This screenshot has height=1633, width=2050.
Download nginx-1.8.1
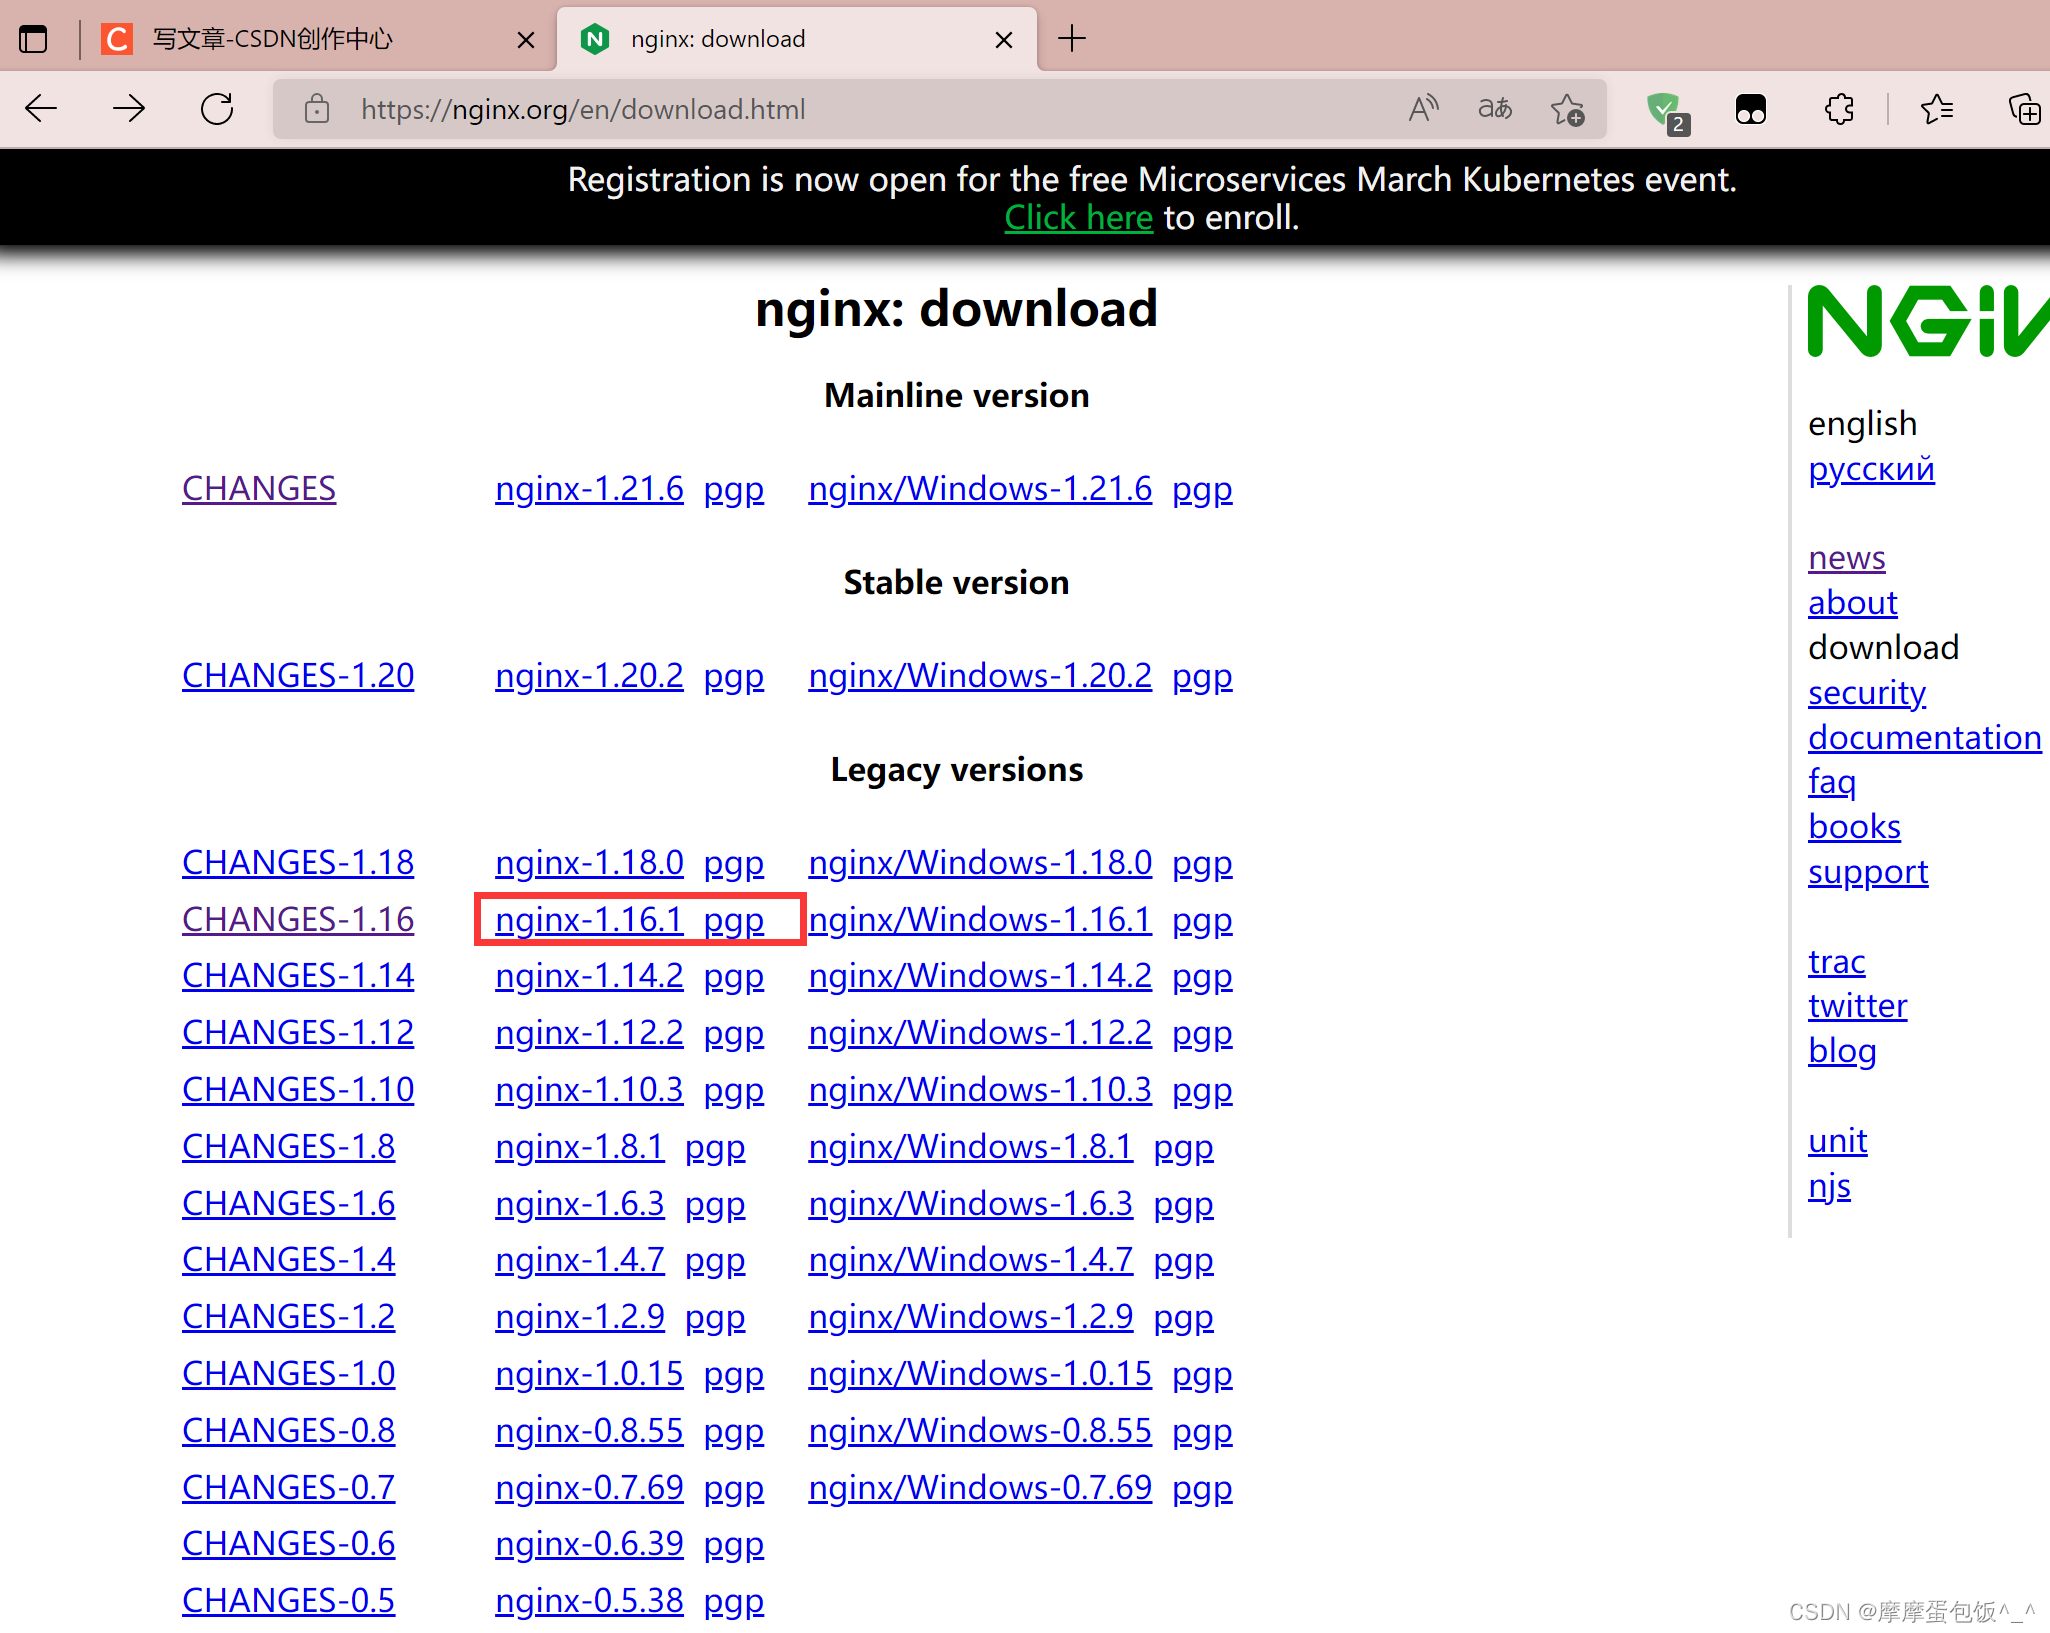[580, 1146]
